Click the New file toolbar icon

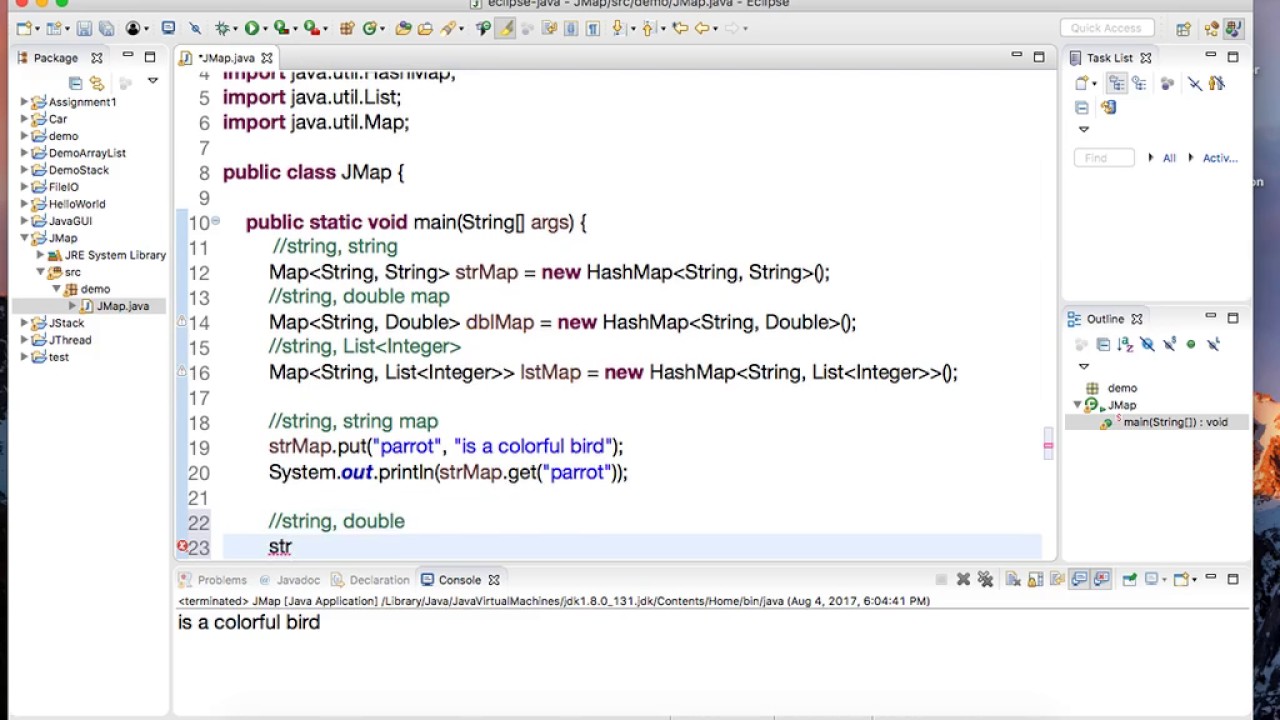tap(24, 28)
